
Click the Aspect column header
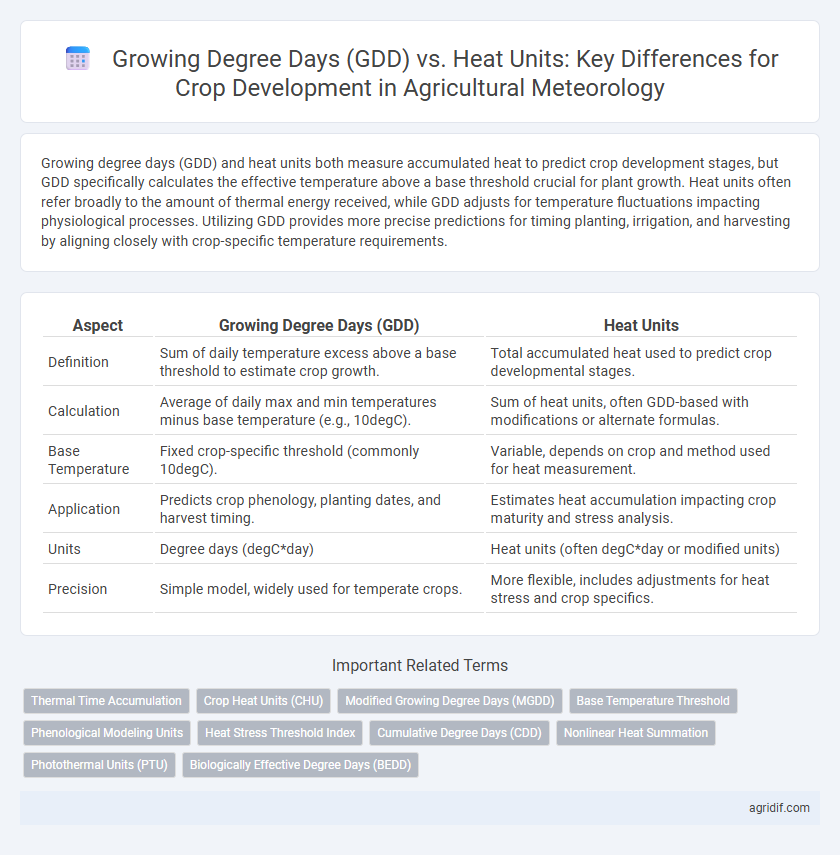(98, 326)
